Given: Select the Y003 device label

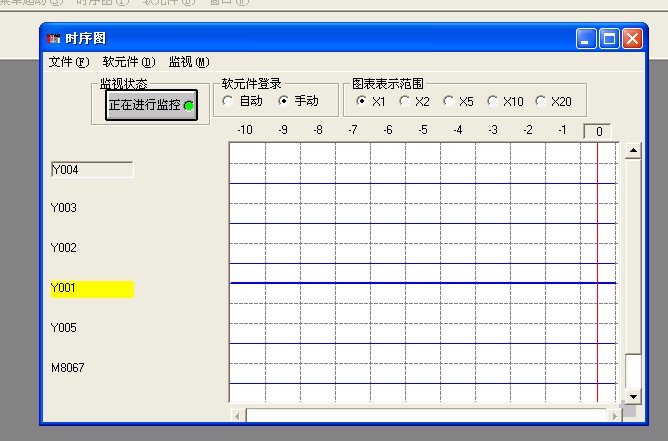Looking at the screenshot, I should click(x=64, y=208).
